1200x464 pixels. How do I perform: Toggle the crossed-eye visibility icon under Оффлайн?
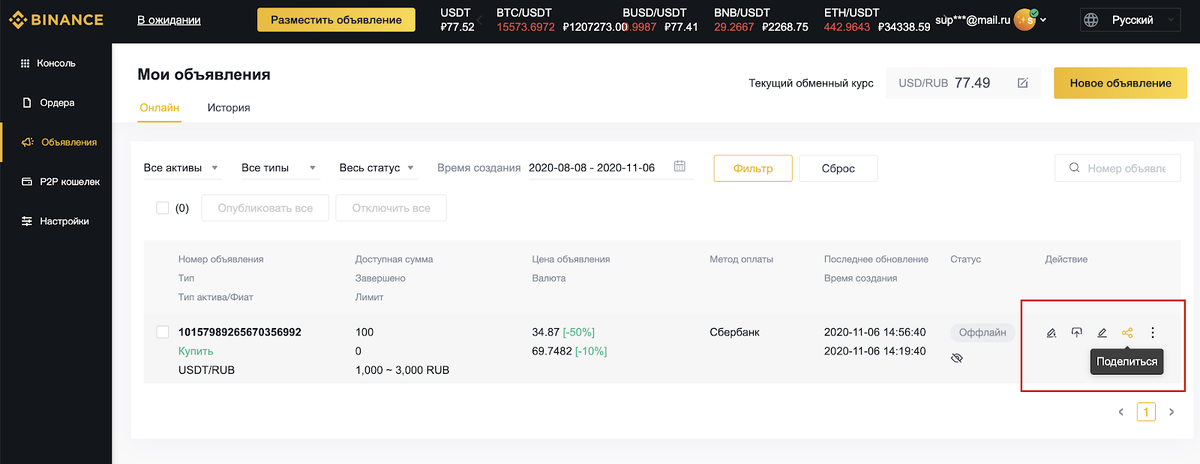(957, 357)
